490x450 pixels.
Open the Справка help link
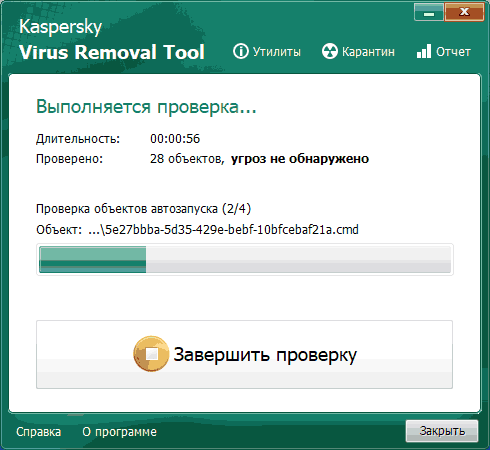(x=38, y=432)
